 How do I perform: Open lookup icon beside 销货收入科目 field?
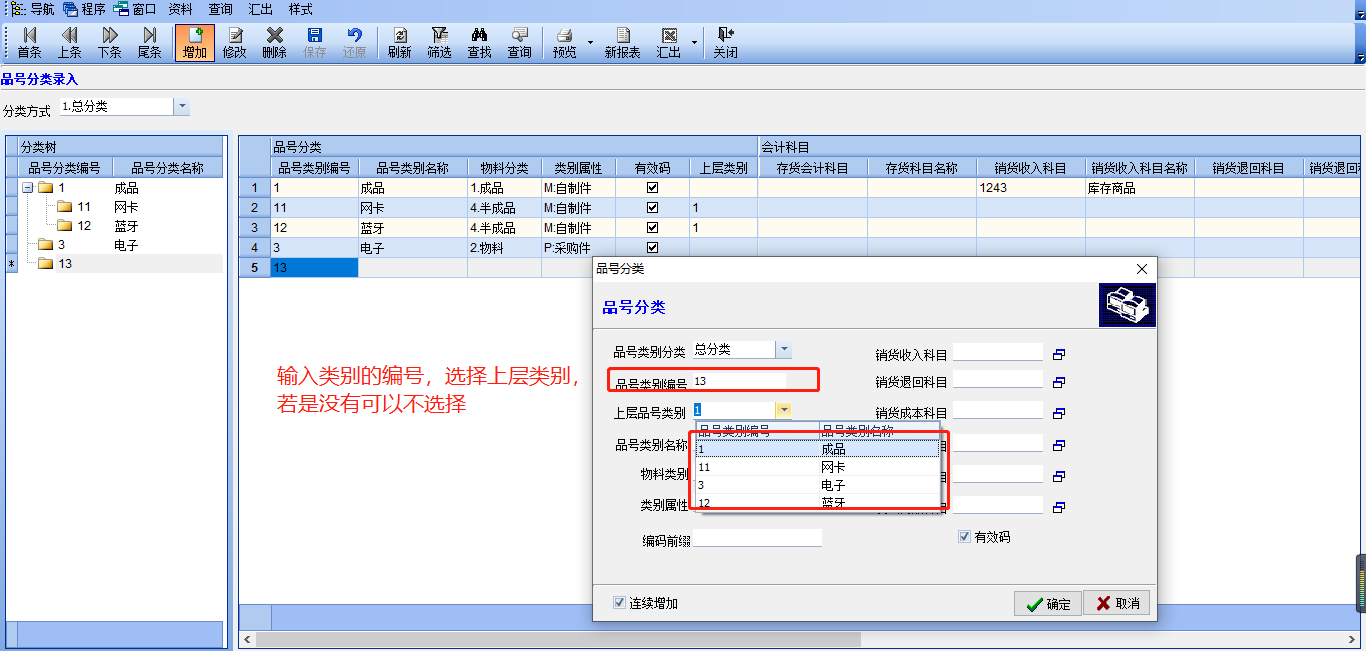tap(1059, 354)
